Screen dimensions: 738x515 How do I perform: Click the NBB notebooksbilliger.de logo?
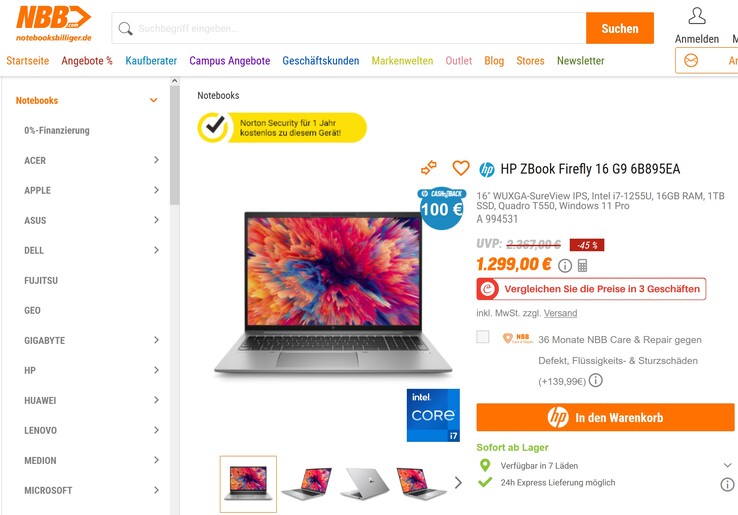pyautogui.click(x=53, y=24)
